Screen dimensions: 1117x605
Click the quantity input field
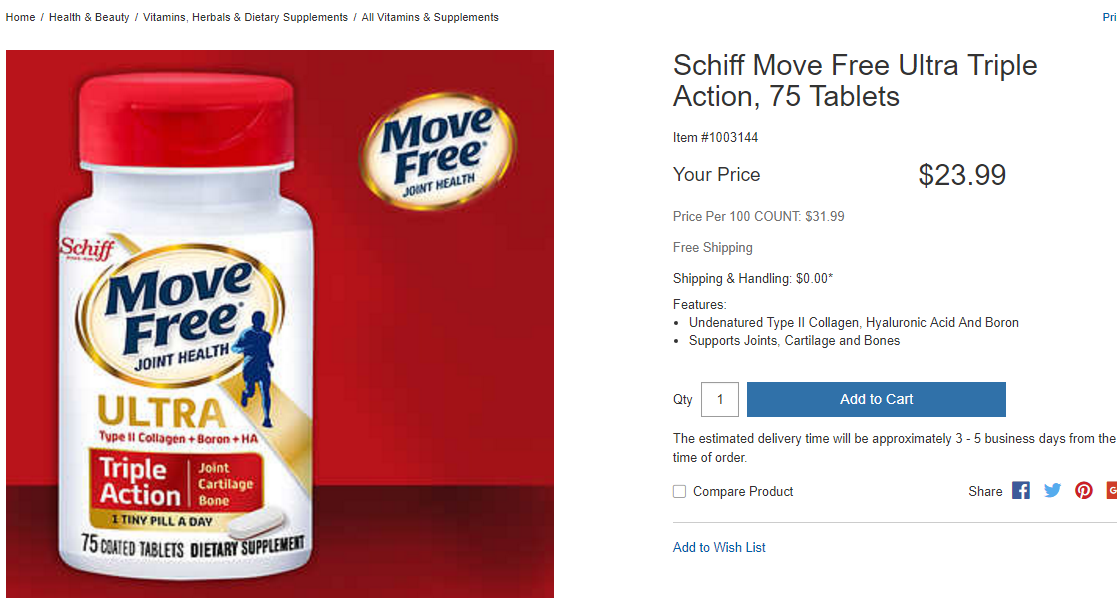(x=720, y=399)
